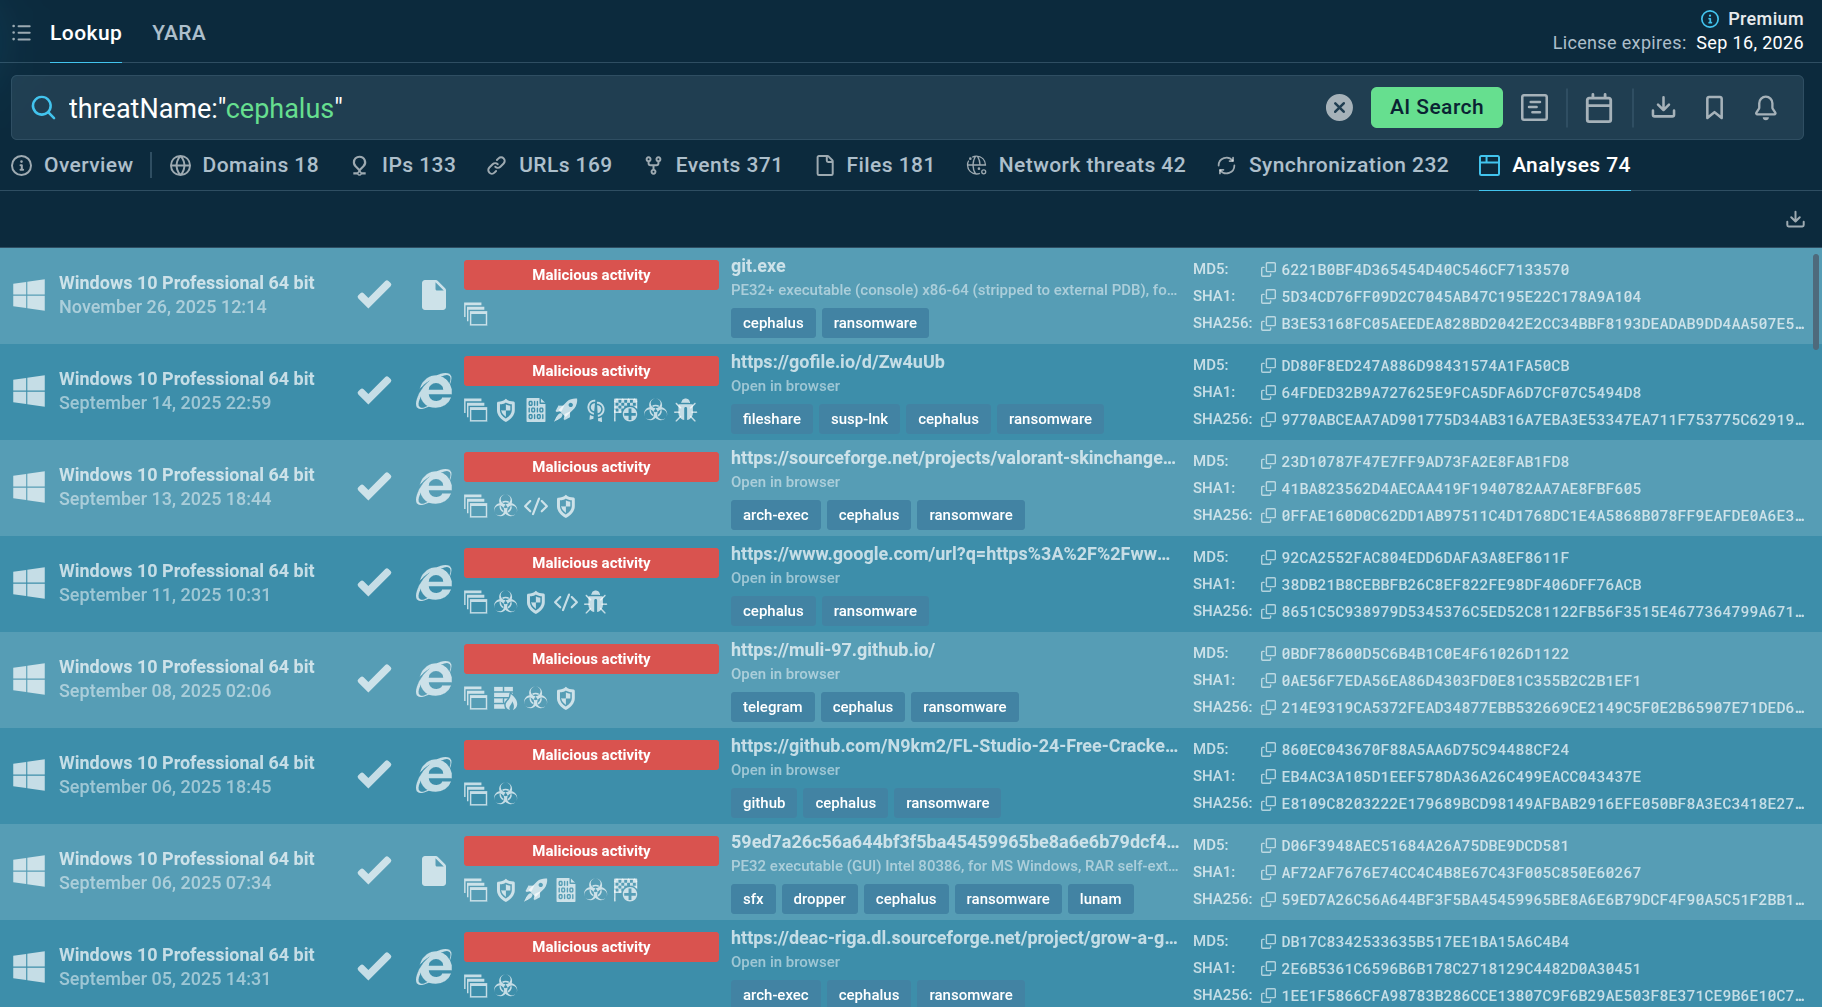Click the Premium license info icon
Viewport: 1822px width, 1007px height.
tap(1709, 19)
